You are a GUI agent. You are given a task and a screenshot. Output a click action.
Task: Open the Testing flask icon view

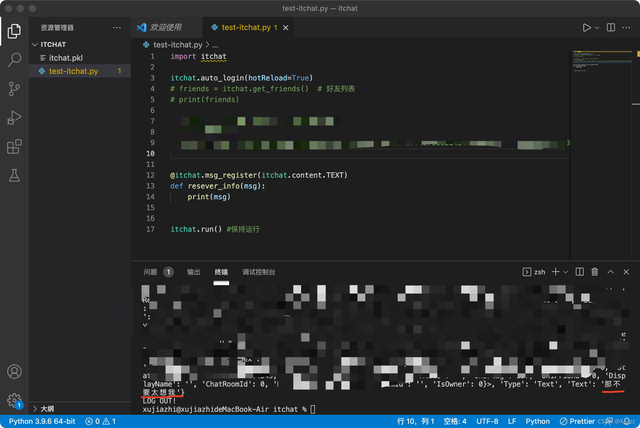14,176
